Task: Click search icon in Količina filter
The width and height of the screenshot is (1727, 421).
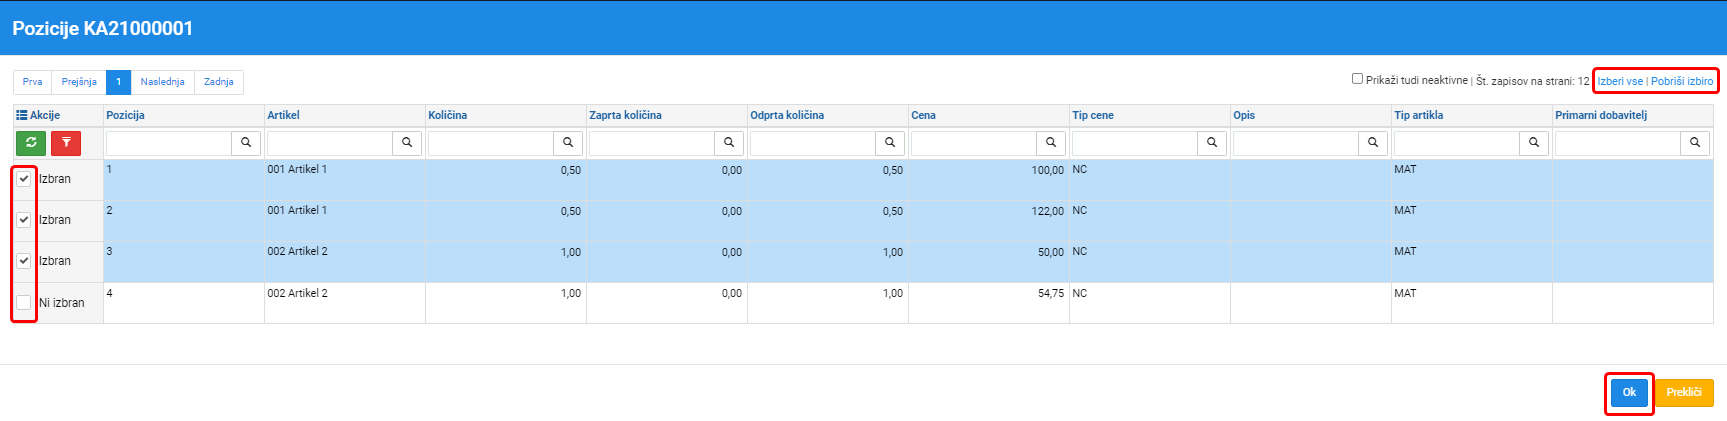Action: point(568,143)
